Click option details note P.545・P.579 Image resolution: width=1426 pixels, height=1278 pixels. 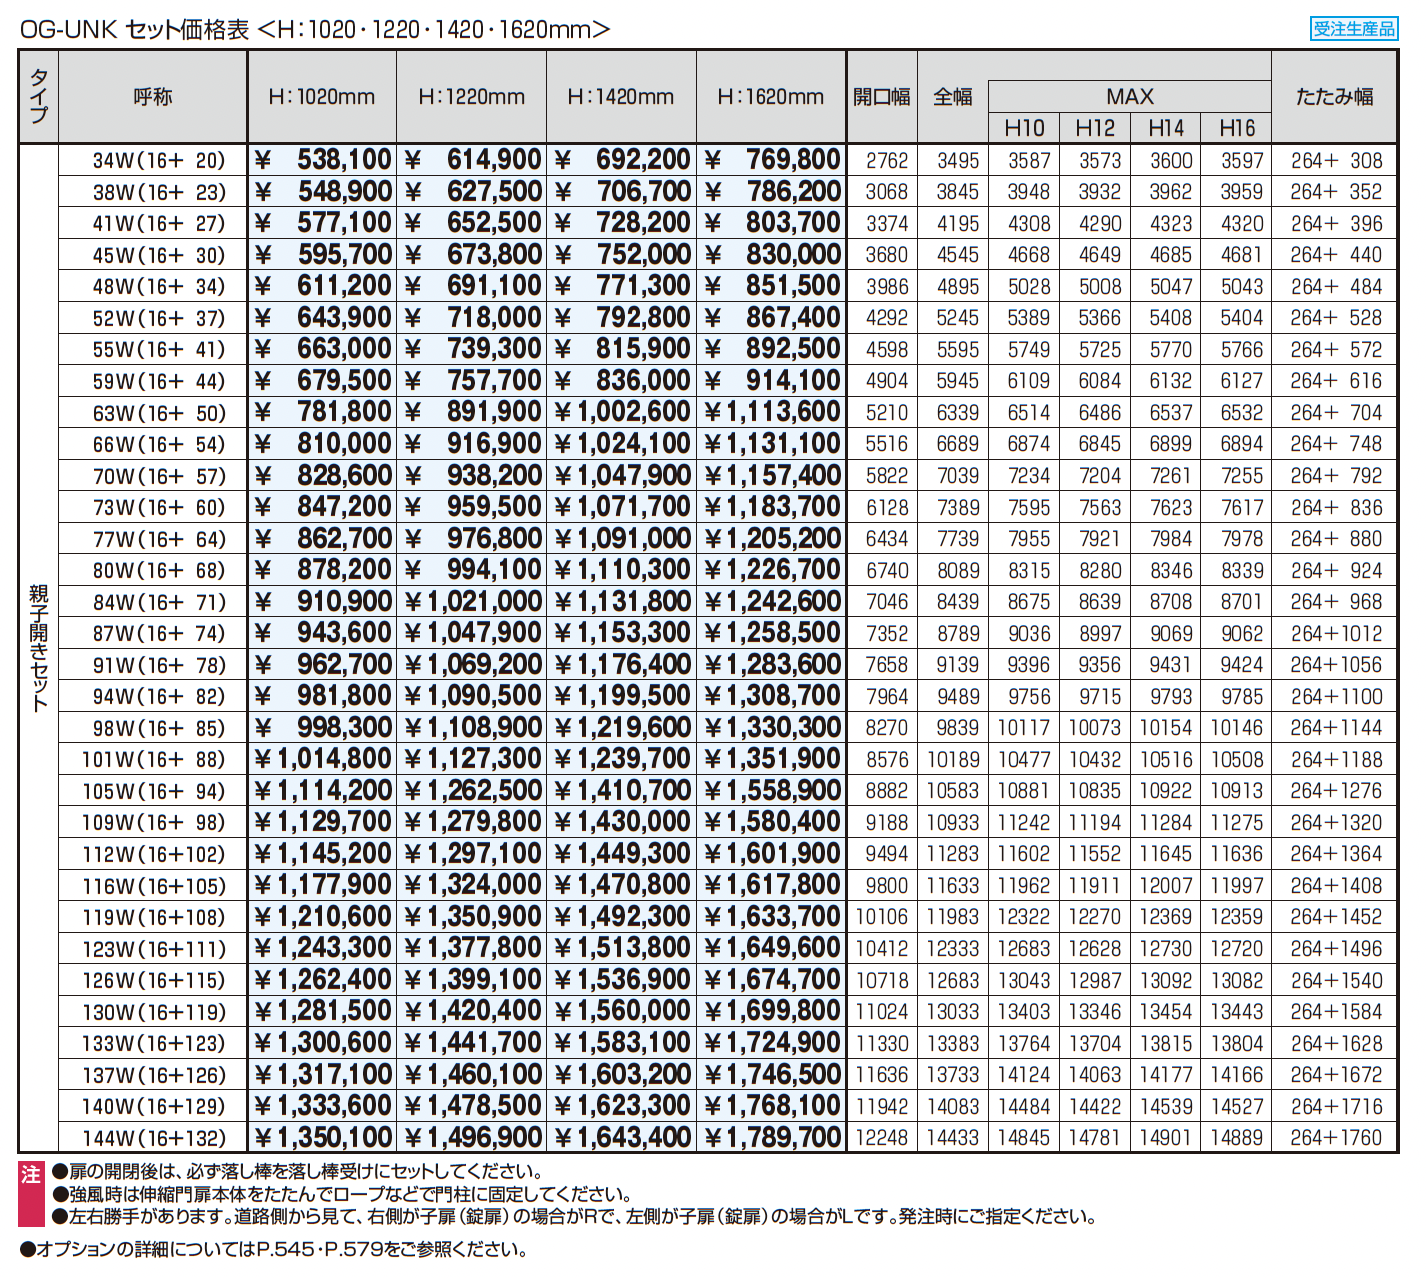pos(273,1249)
